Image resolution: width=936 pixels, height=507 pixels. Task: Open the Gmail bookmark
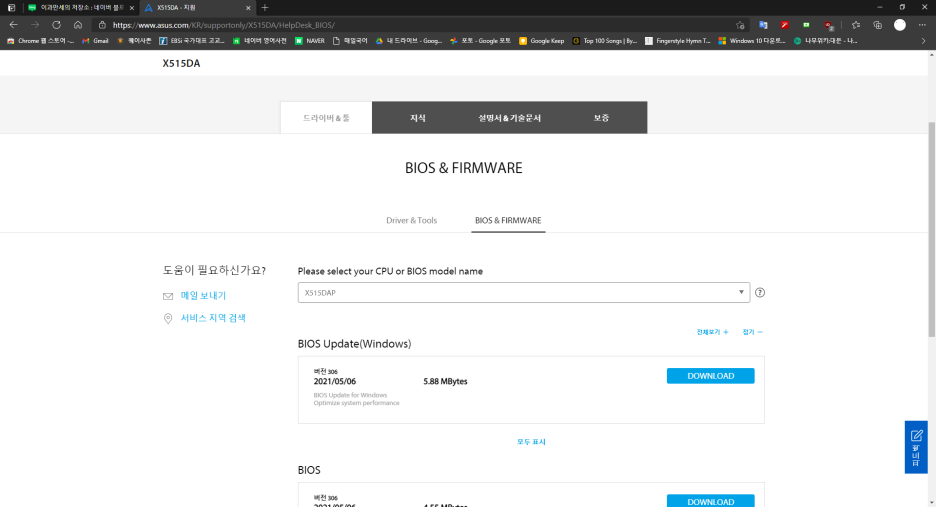[96, 41]
